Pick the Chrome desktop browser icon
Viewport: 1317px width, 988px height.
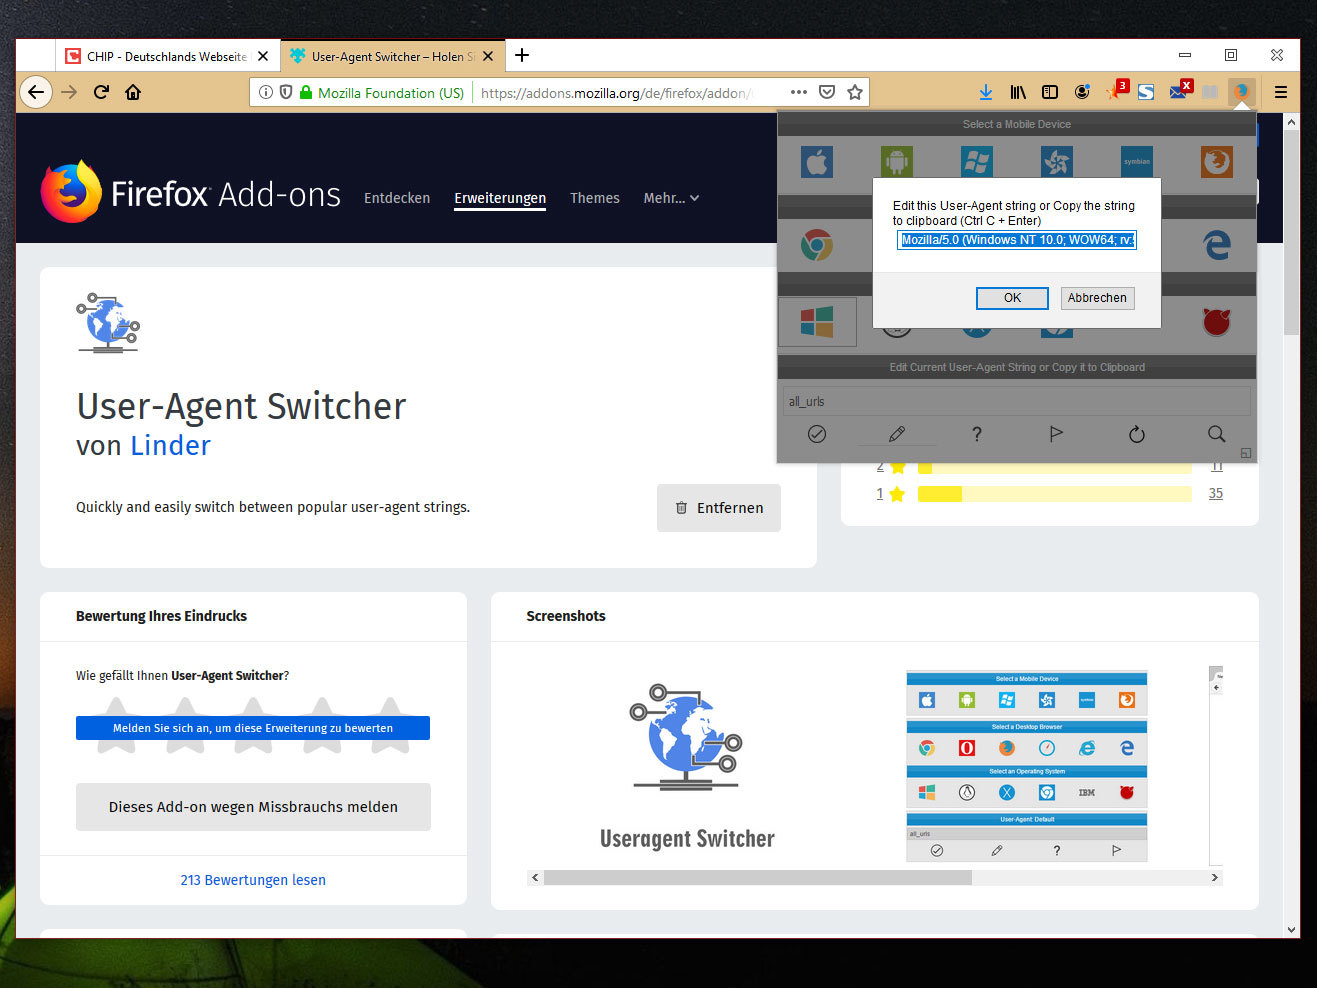click(817, 245)
